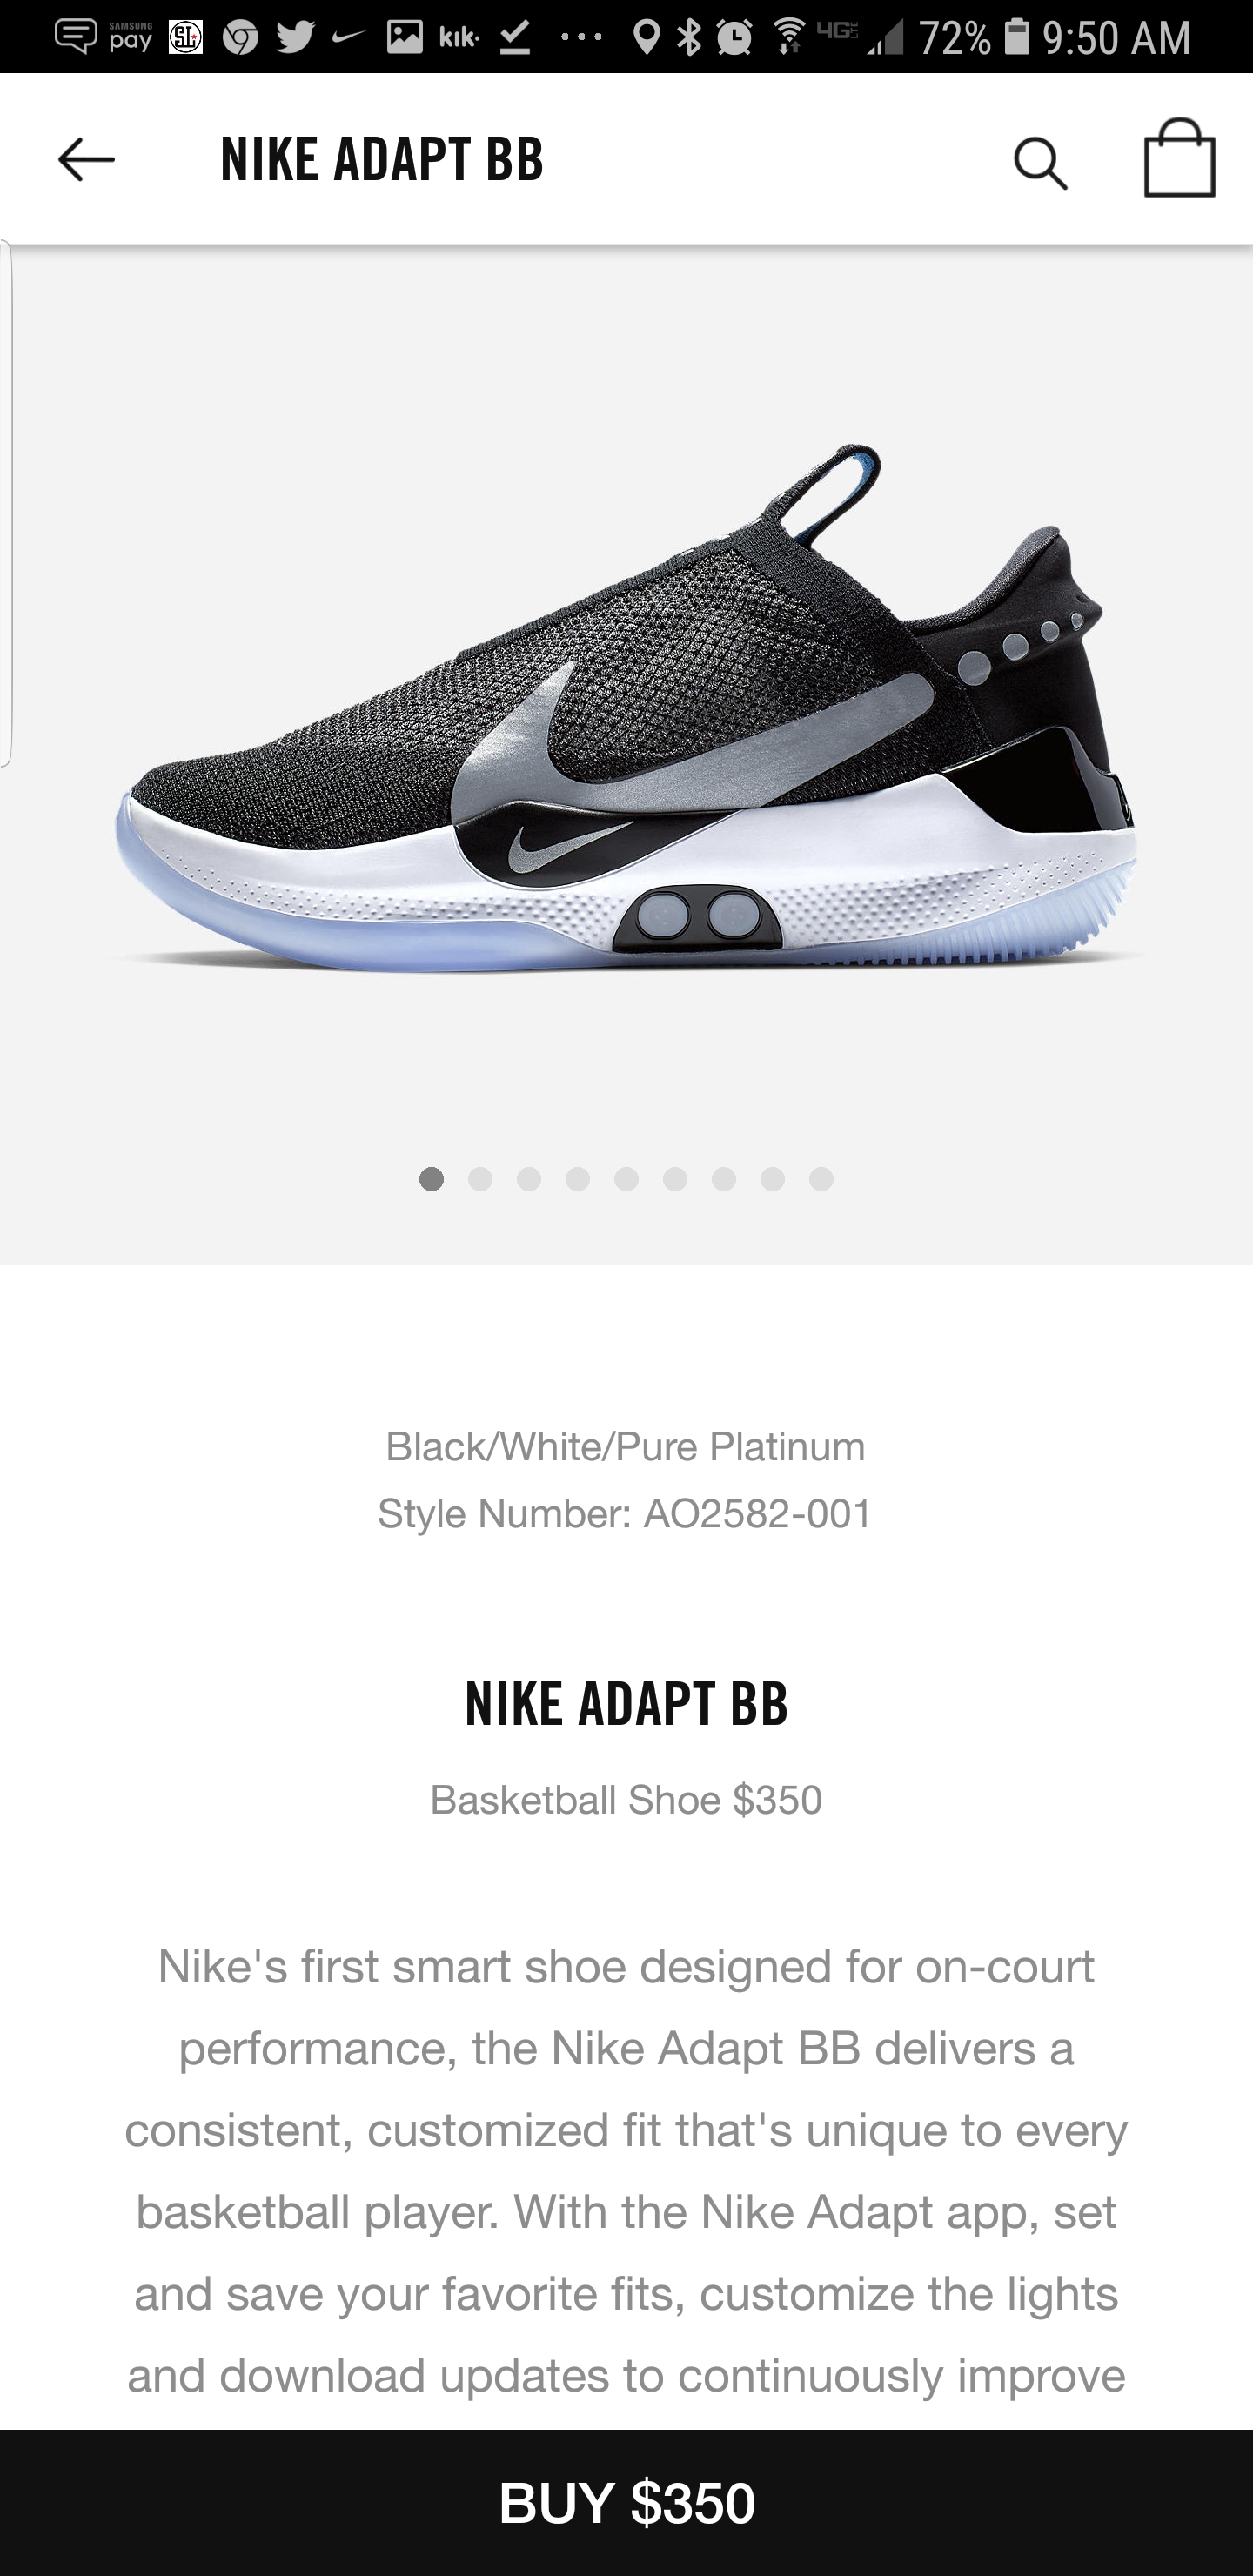Tap the Basketball Shoe $350 price text
This screenshot has width=1253, height=2576.
coord(626,1799)
